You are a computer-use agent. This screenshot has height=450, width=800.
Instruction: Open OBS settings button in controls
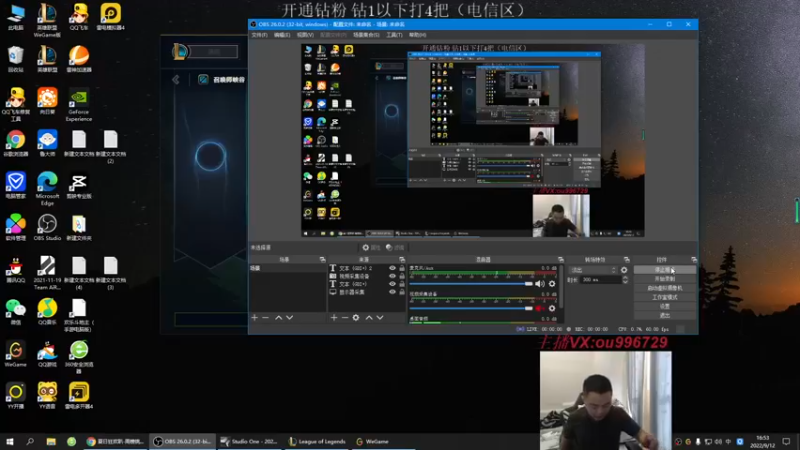664,307
